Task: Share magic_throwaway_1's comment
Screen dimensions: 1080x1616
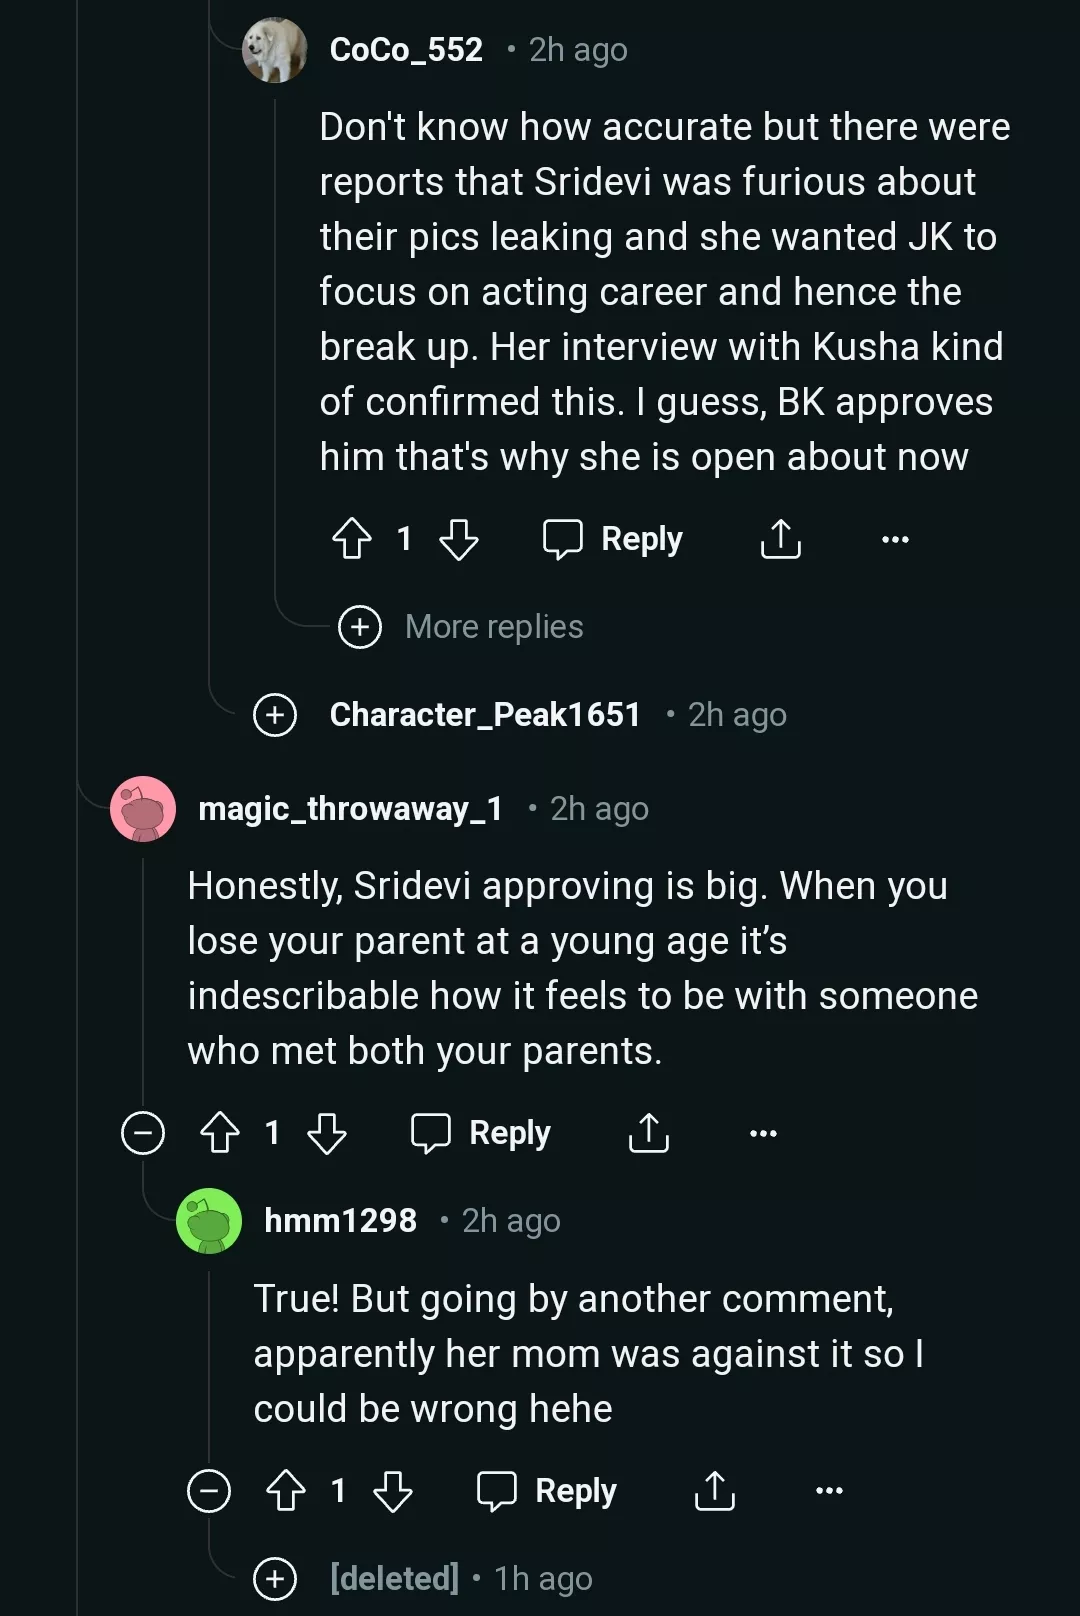Action: coord(648,1133)
